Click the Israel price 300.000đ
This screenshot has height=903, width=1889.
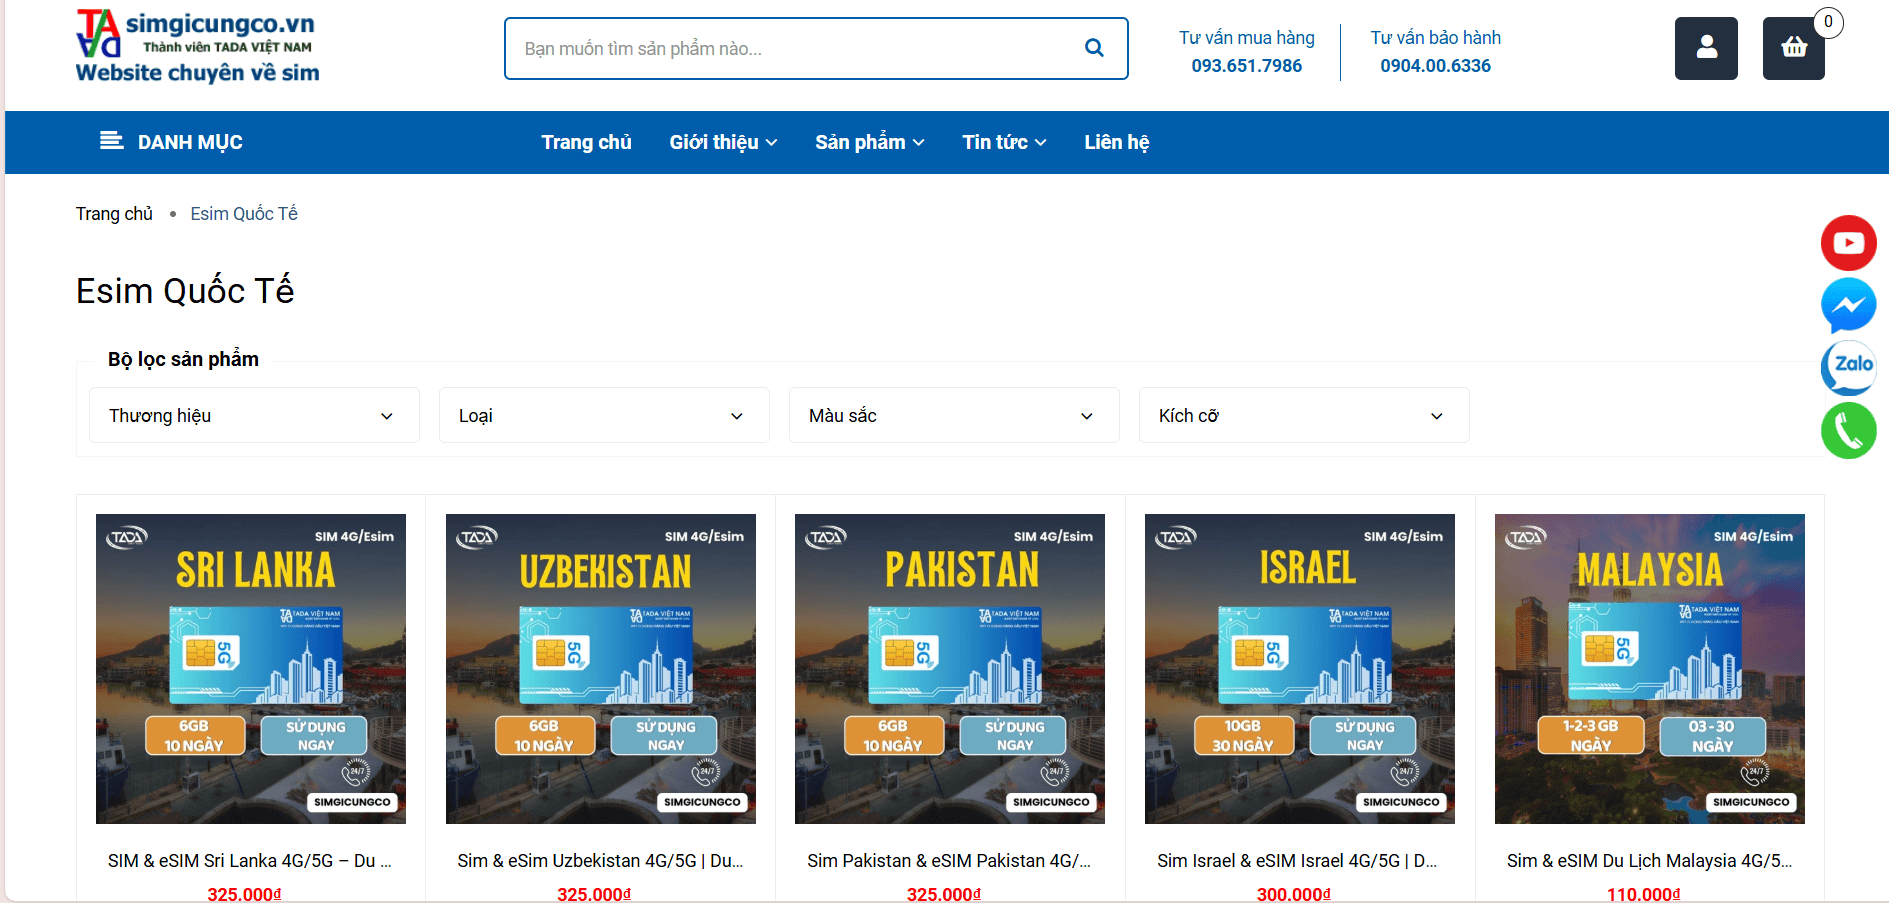(x=1294, y=894)
